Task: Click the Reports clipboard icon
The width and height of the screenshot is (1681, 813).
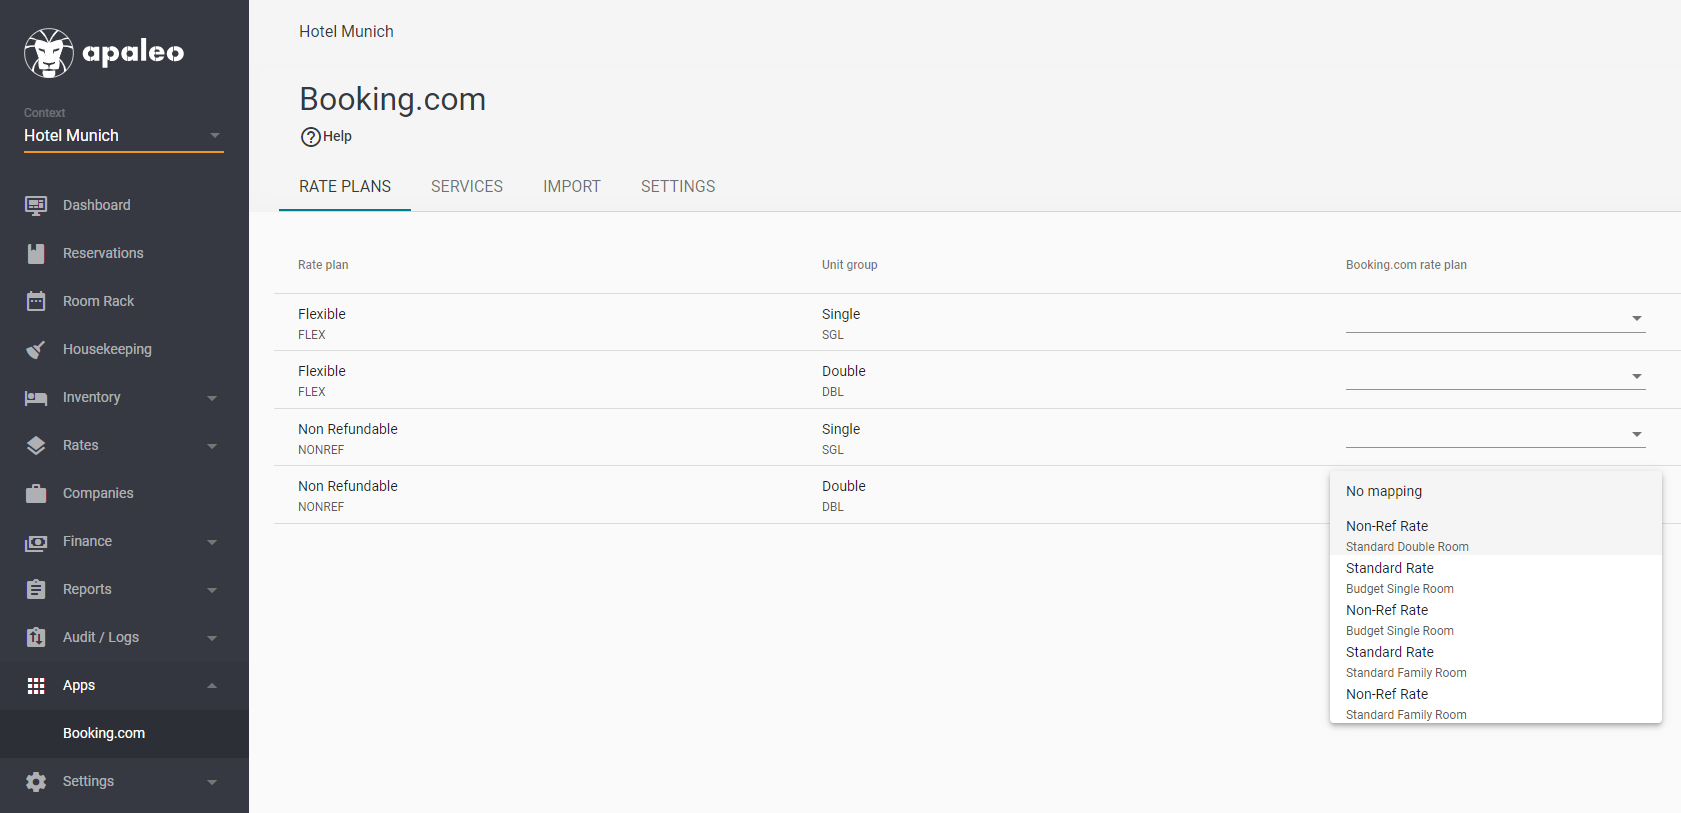Action: [x=36, y=589]
